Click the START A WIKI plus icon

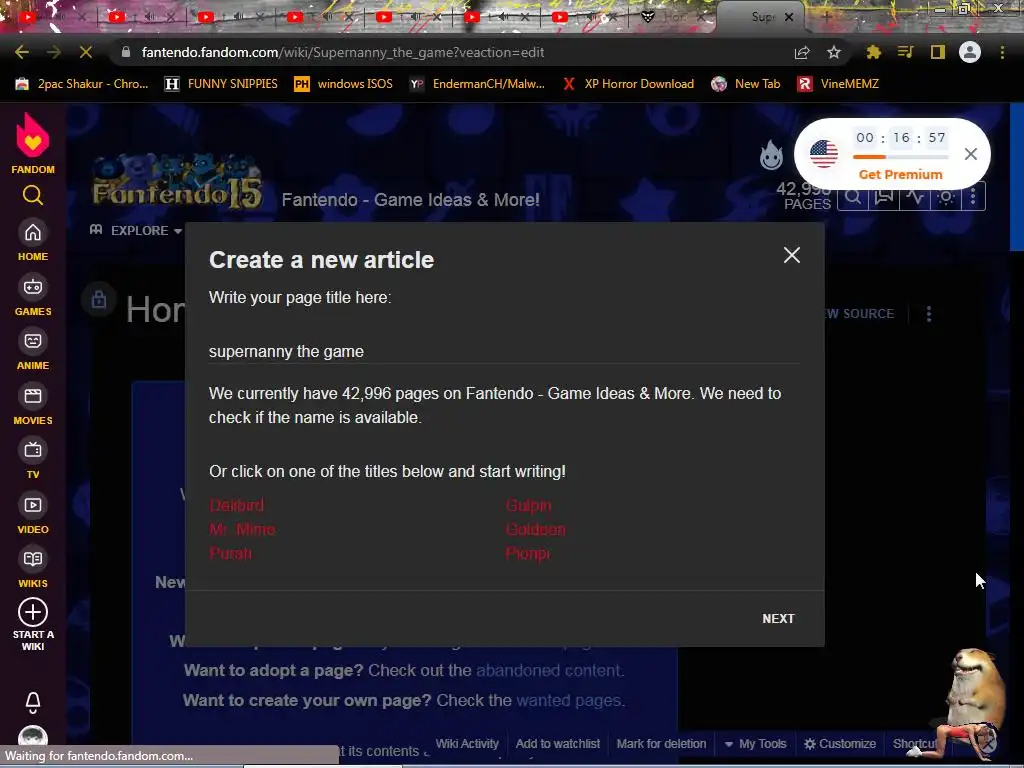[33, 613]
